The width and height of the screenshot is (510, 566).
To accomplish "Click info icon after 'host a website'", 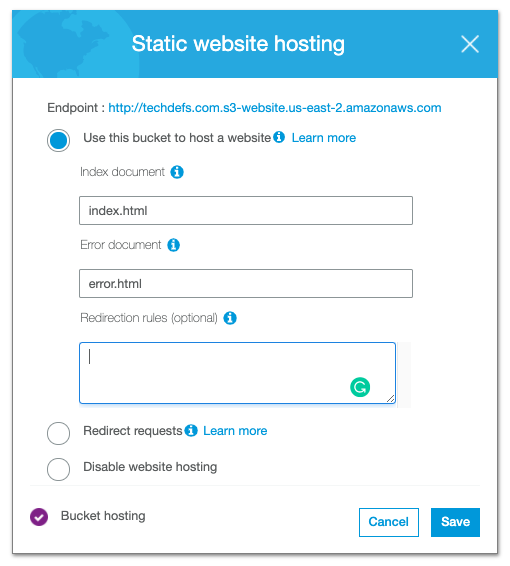I will tap(279, 137).
